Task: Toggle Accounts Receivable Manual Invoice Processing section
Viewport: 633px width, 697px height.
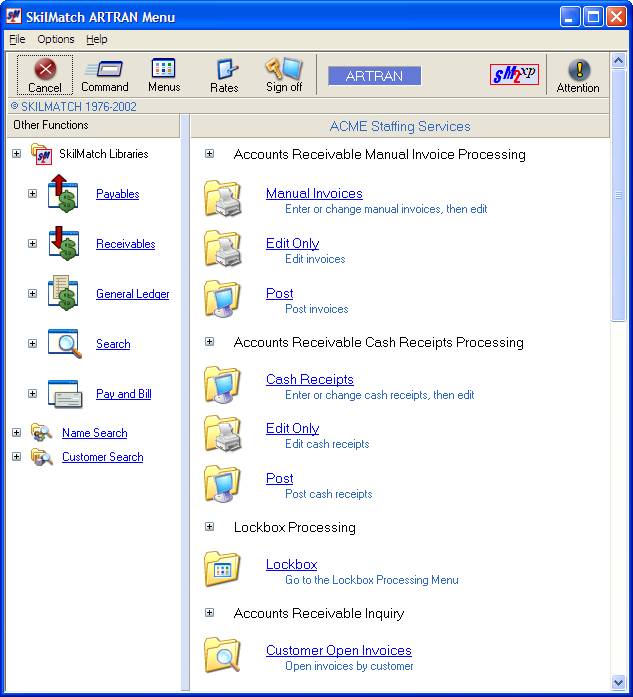Action: 209,154
